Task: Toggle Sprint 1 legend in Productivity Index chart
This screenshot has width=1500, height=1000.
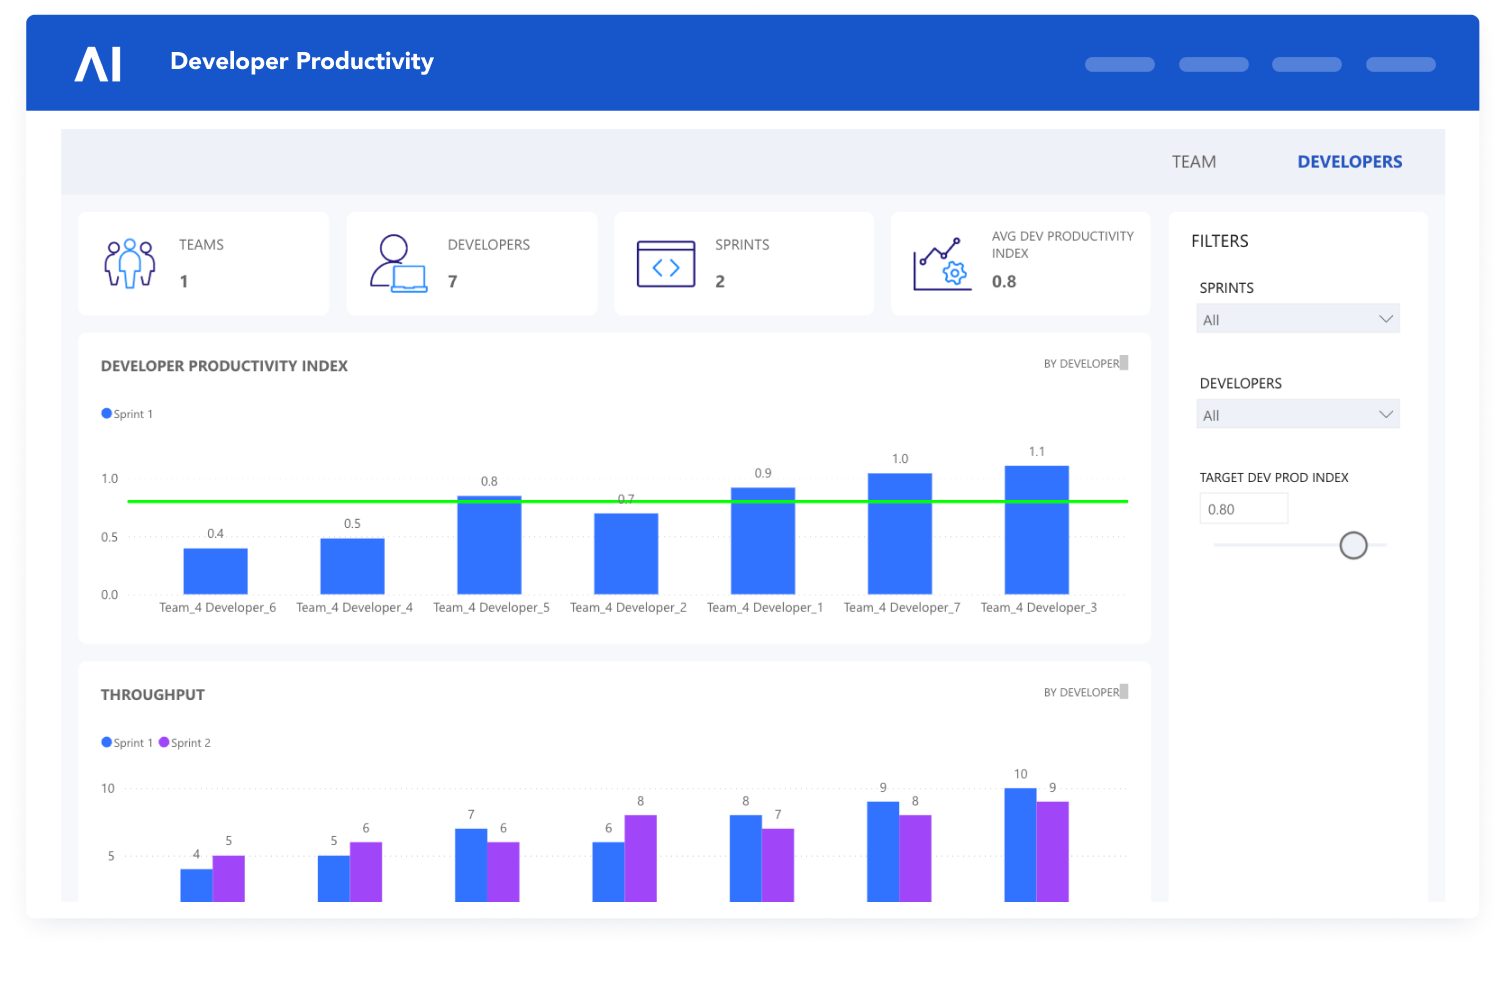Action: click(127, 414)
